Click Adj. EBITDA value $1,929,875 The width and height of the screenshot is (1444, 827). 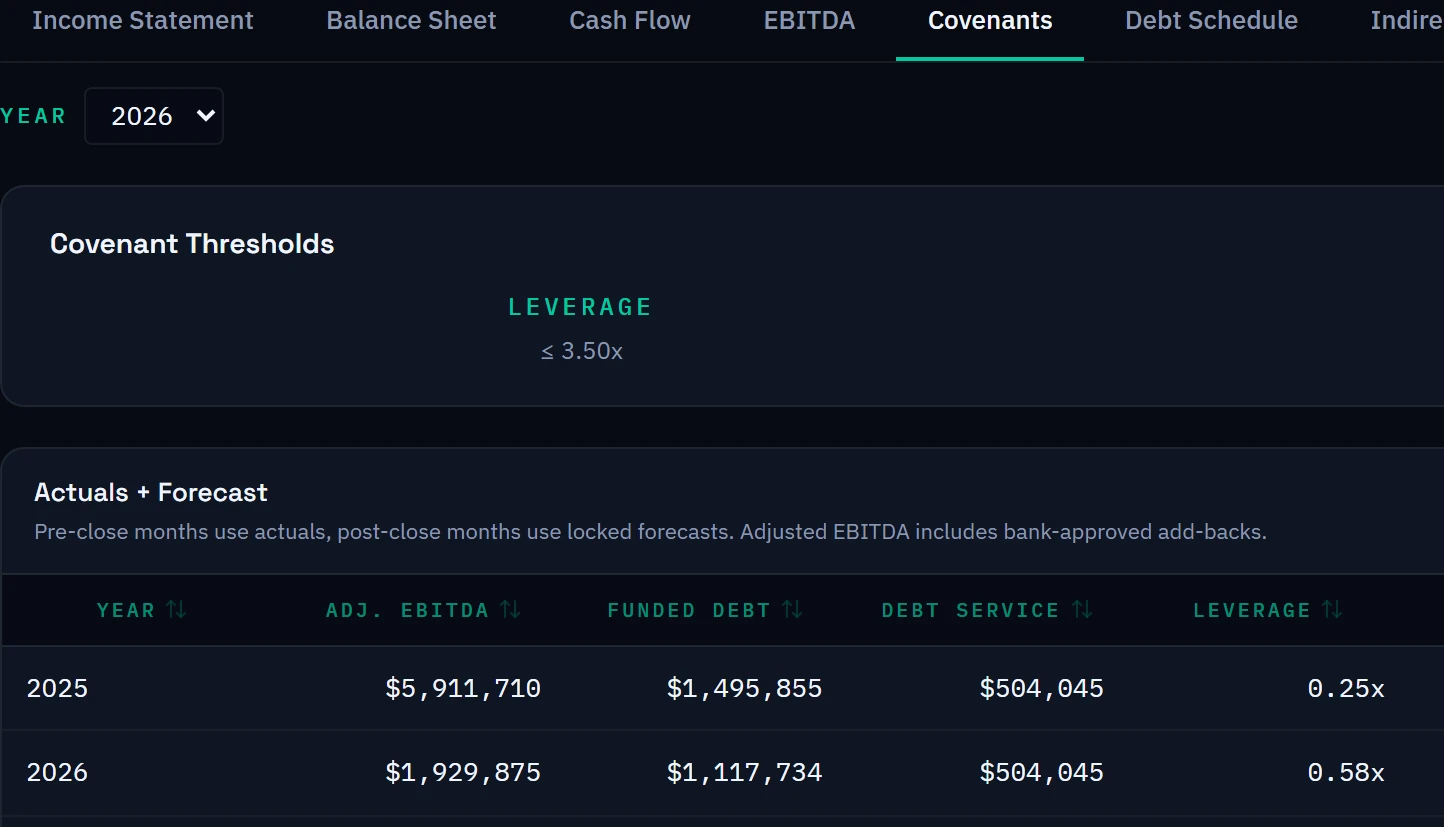(463, 772)
